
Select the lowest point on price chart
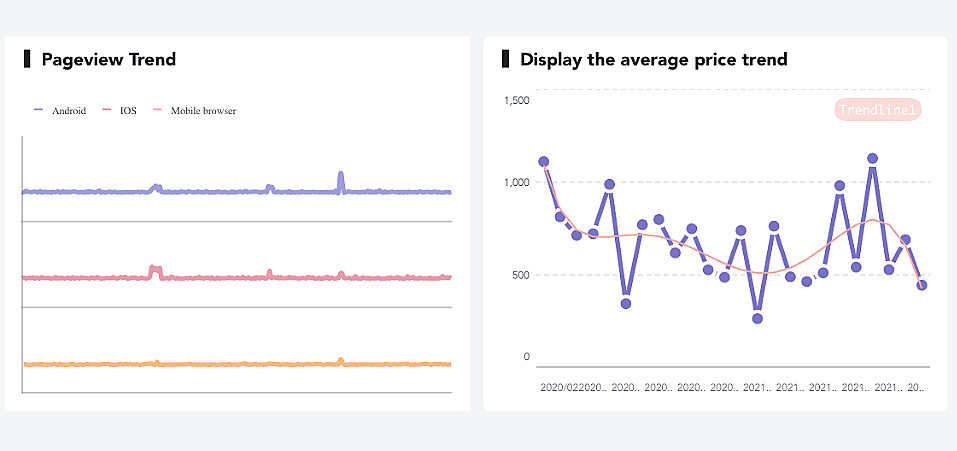[x=758, y=318]
